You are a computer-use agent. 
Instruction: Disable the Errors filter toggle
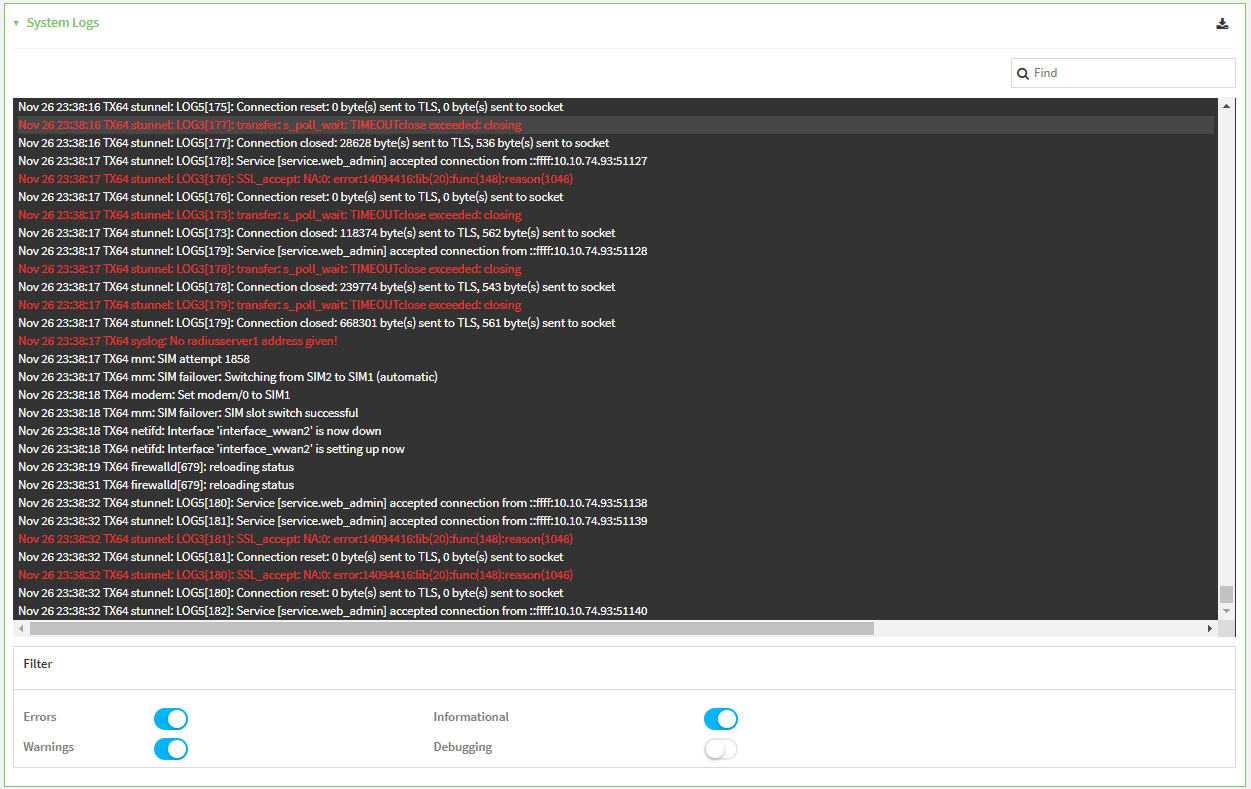(171, 719)
